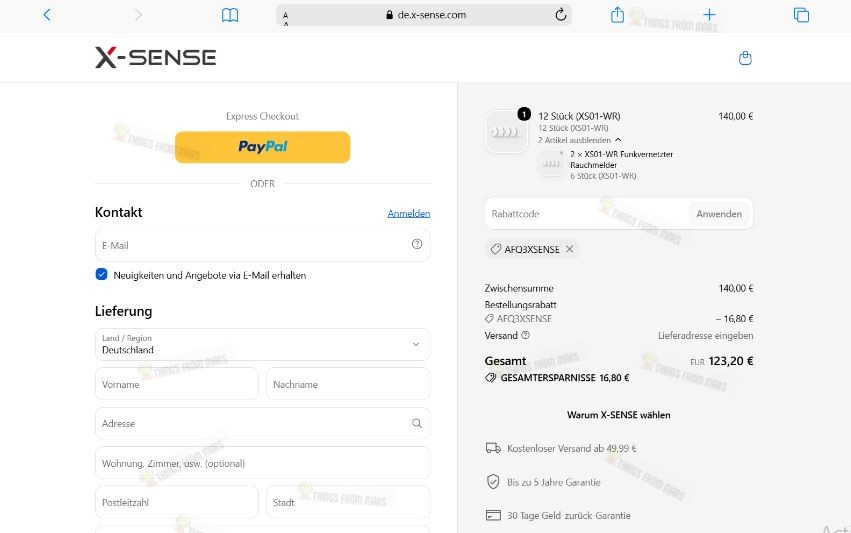Click the Versand info question mark icon
Viewport: 851px width, 533px height.
525,335
